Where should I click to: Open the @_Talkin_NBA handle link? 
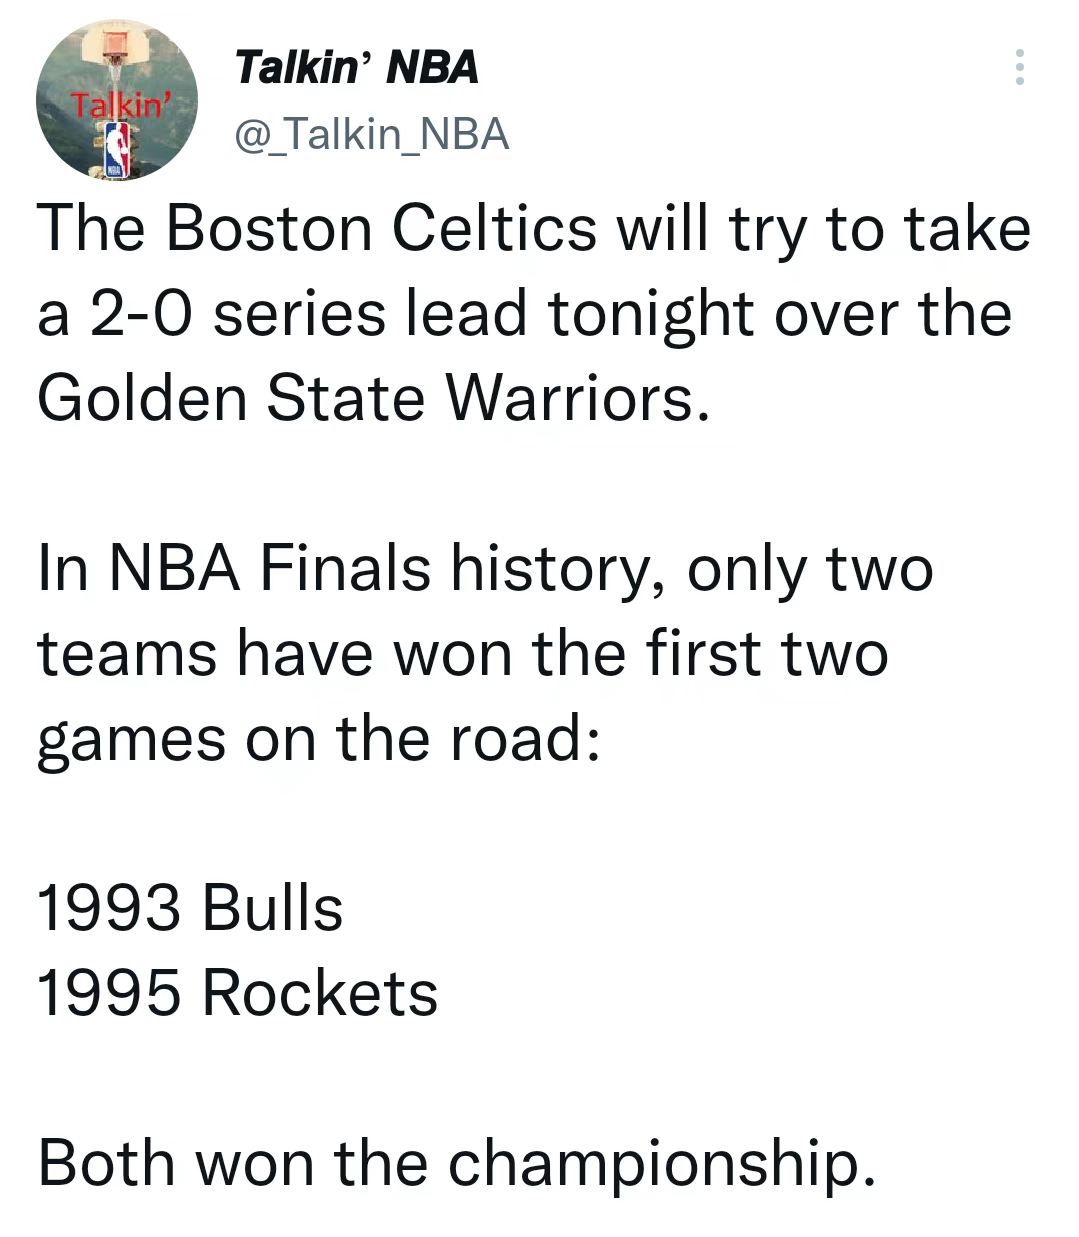(371, 134)
